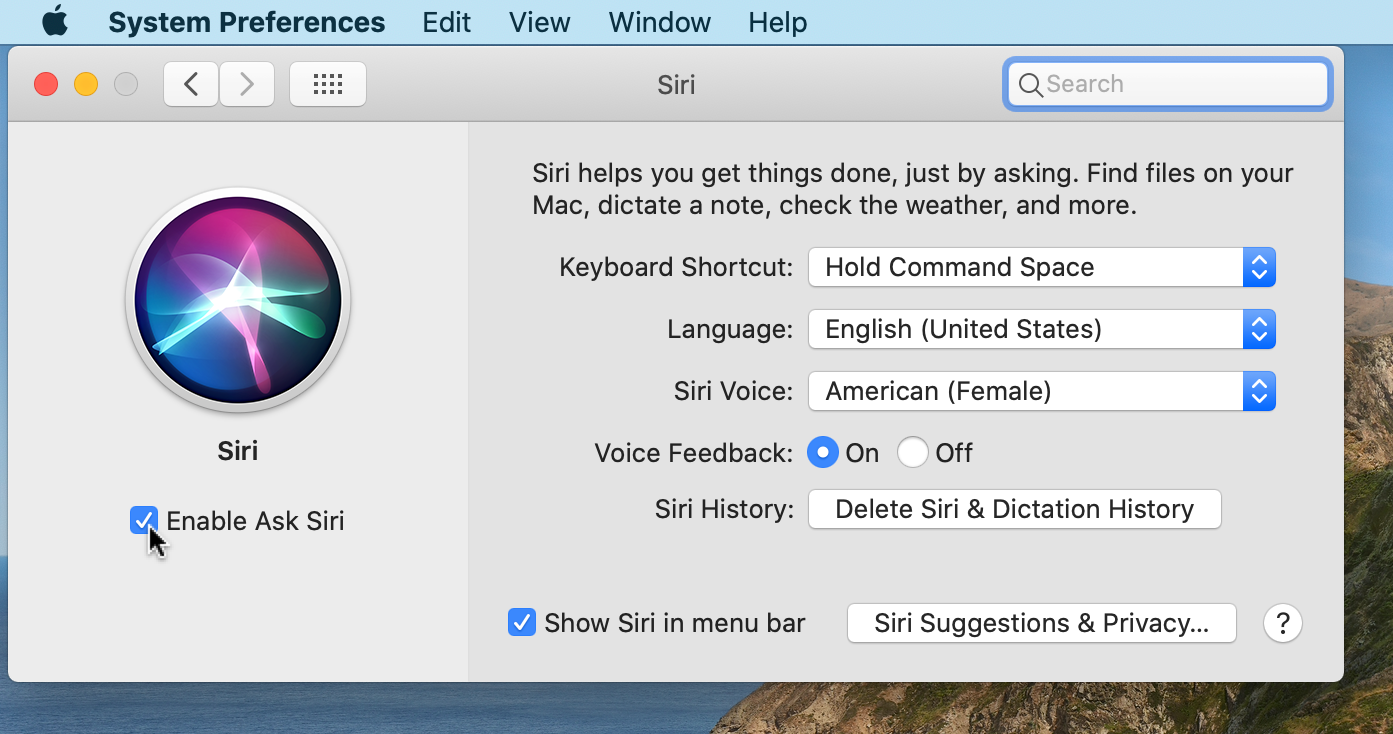Viewport: 1393px width, 734px height.
Task: Click the large Siri orb icon
Action: [x=238, y=300]
